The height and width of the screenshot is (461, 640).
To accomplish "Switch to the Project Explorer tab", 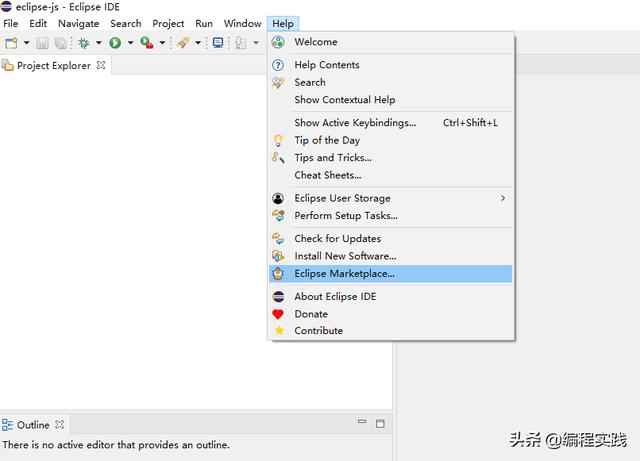I will 54,66.
